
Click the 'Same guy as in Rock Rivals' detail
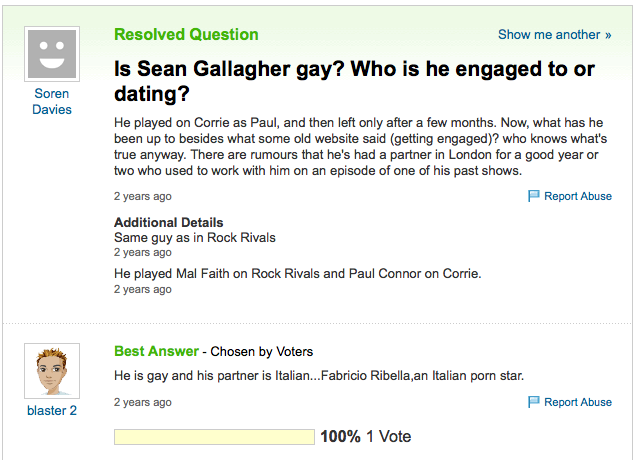click(194, 238)
